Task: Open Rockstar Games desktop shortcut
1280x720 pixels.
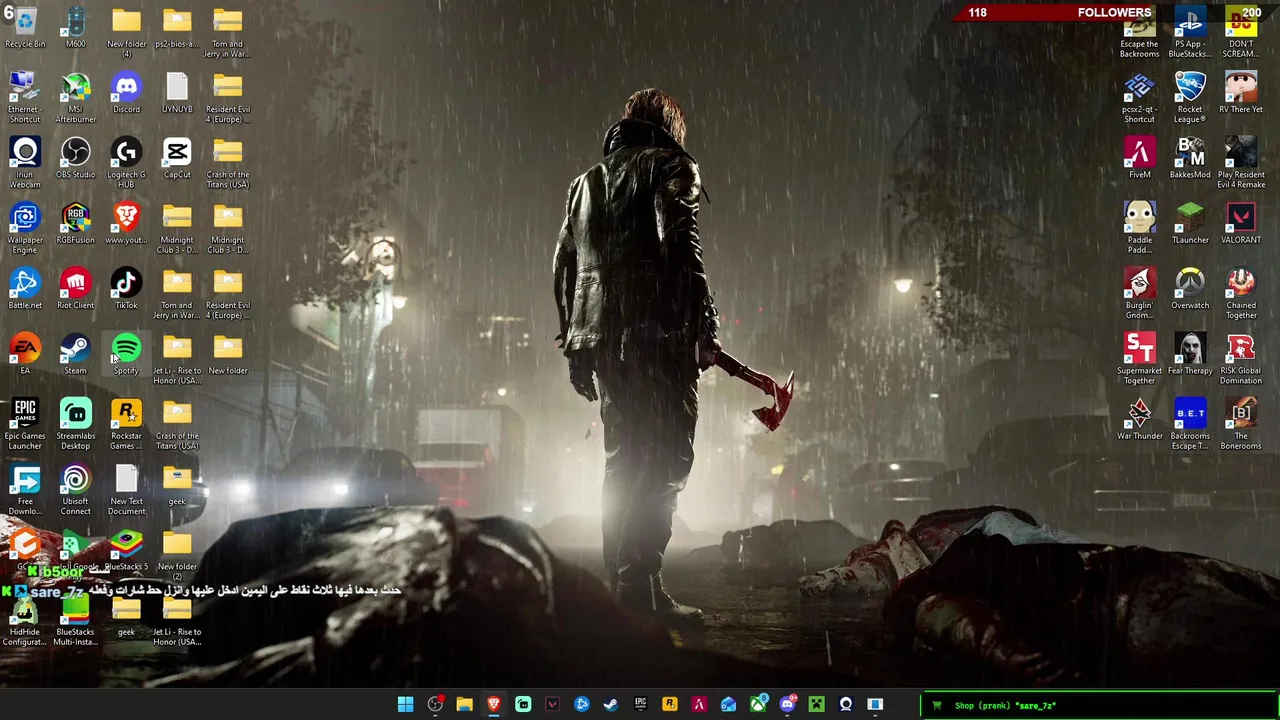Action: click(126, 424)
